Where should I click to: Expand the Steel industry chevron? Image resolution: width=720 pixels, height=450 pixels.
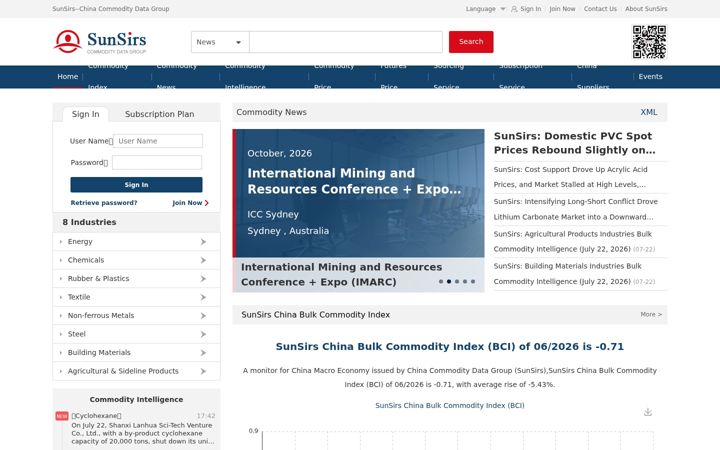click(x=203, y=334)
